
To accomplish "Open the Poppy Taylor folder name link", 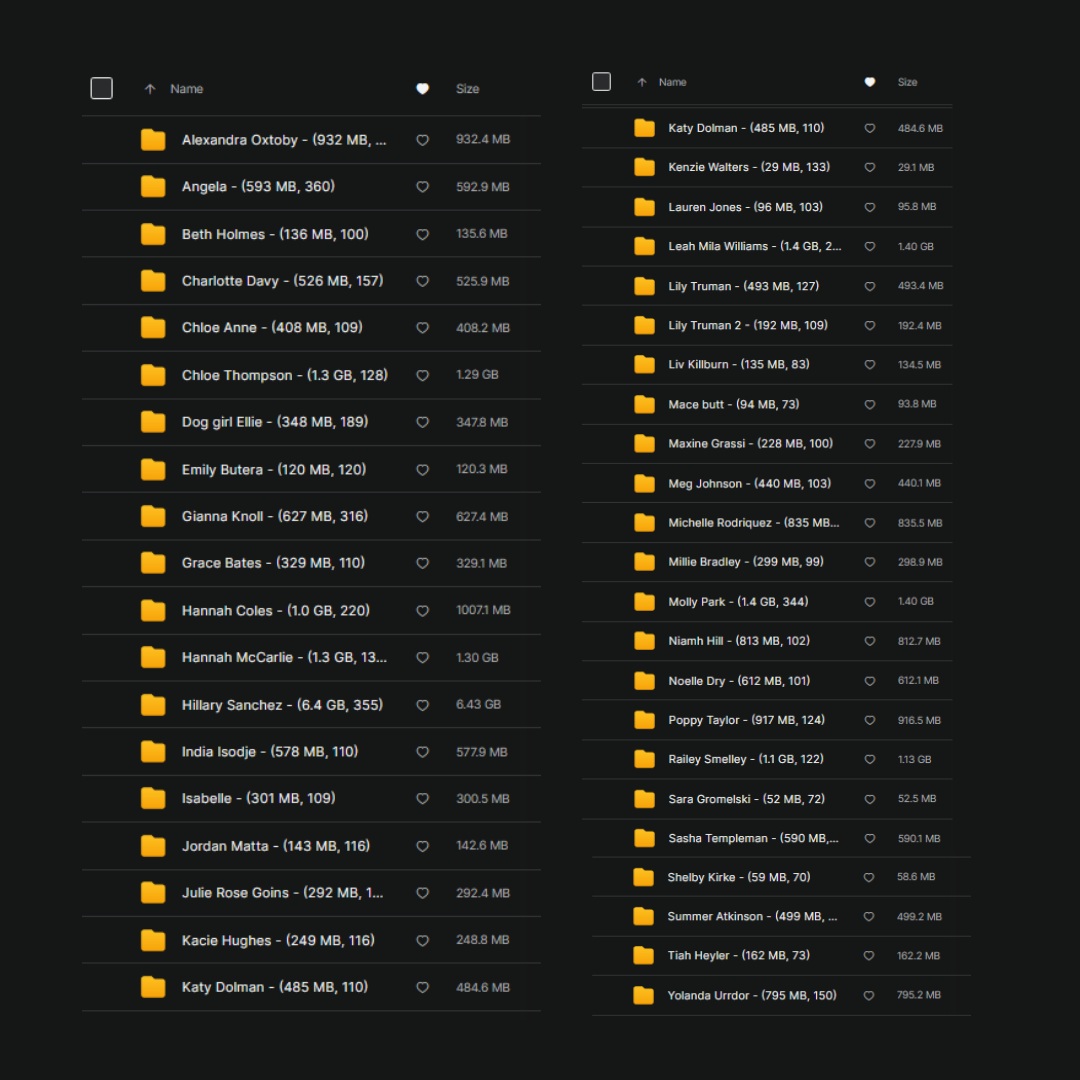I will click(x=746, y=720).
